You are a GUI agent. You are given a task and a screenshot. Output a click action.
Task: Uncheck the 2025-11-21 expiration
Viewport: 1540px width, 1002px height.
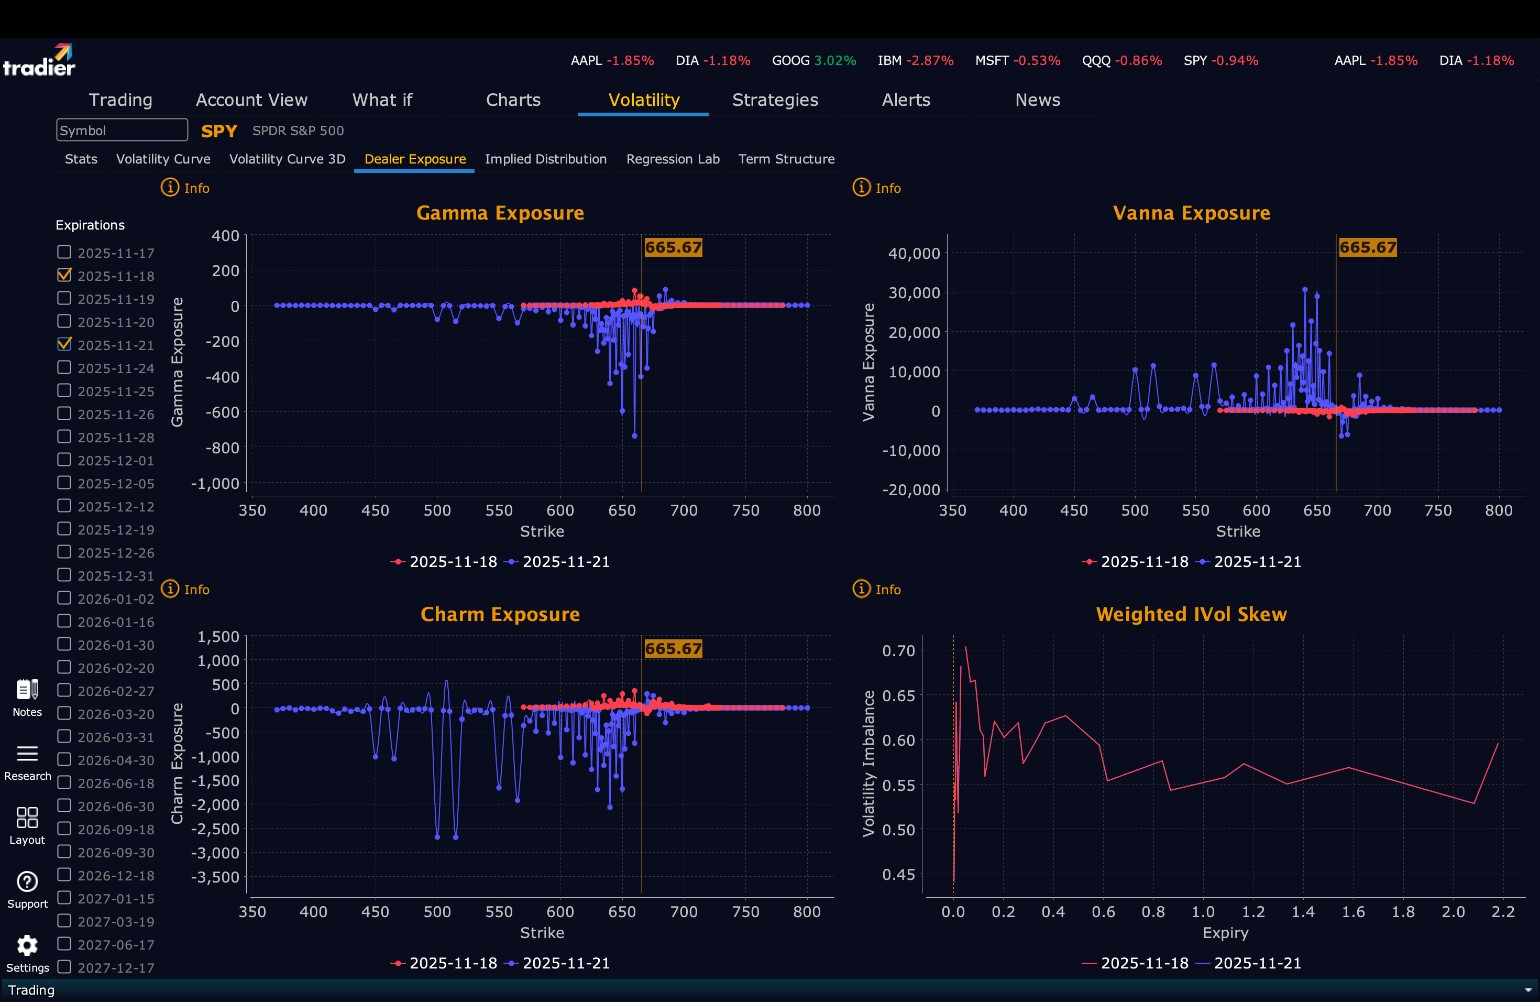pyautogui.click(x=64, y=344)
